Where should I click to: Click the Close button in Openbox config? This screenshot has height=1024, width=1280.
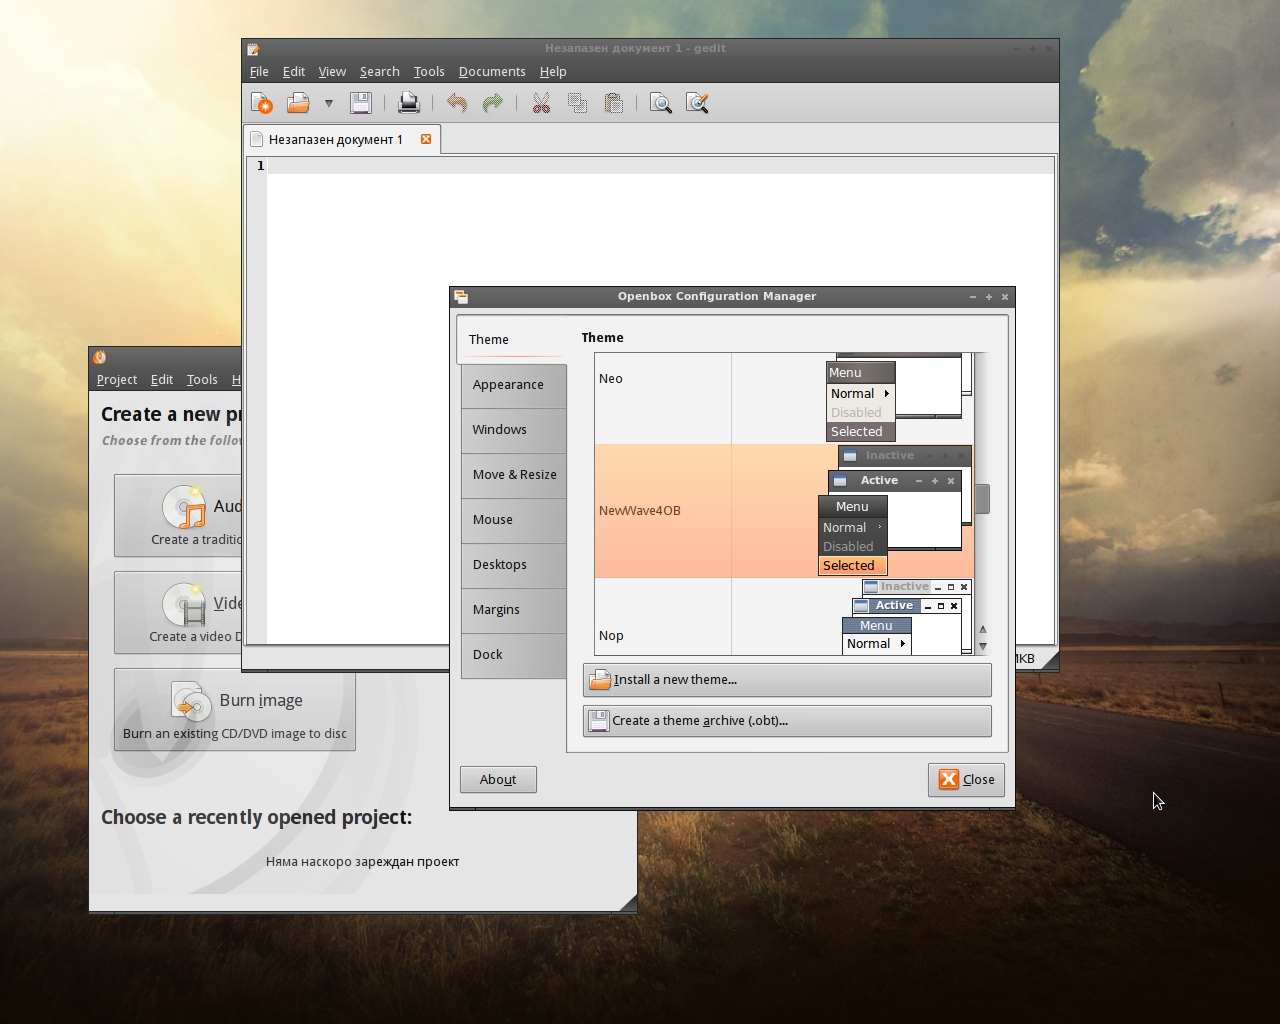pos(966,780)
